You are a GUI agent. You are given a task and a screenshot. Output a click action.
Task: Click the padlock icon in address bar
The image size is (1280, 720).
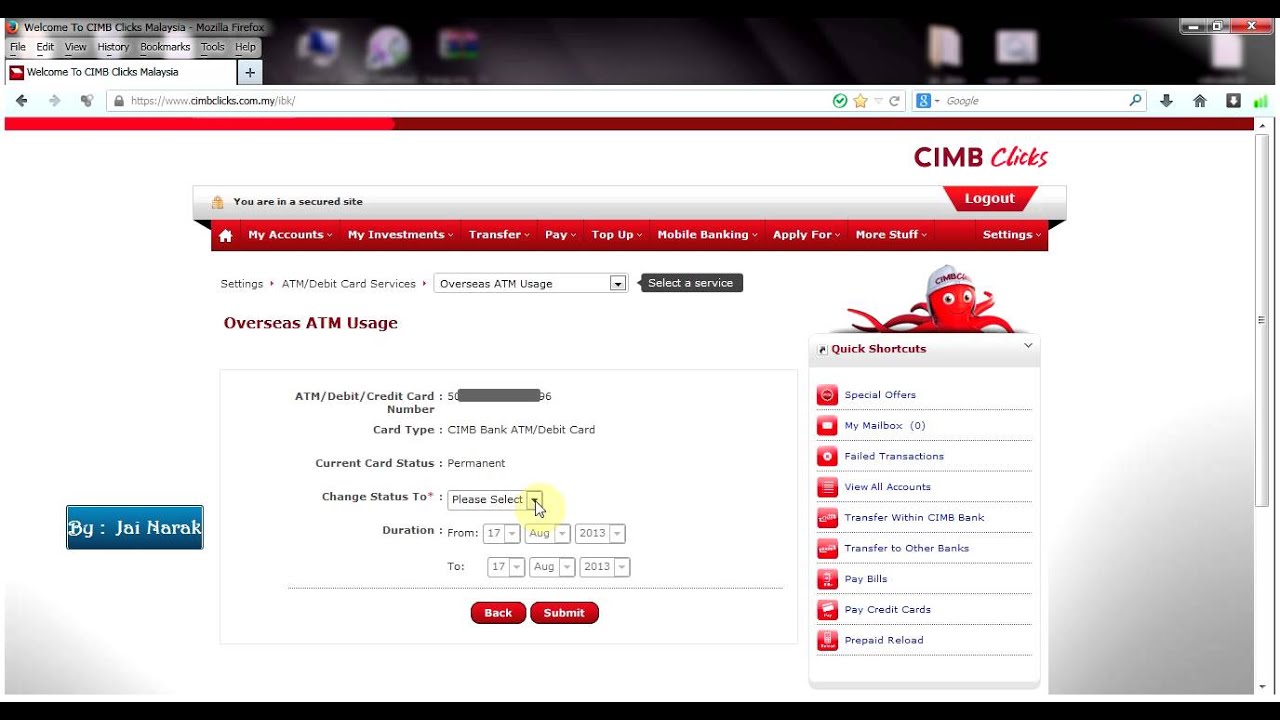119,101
